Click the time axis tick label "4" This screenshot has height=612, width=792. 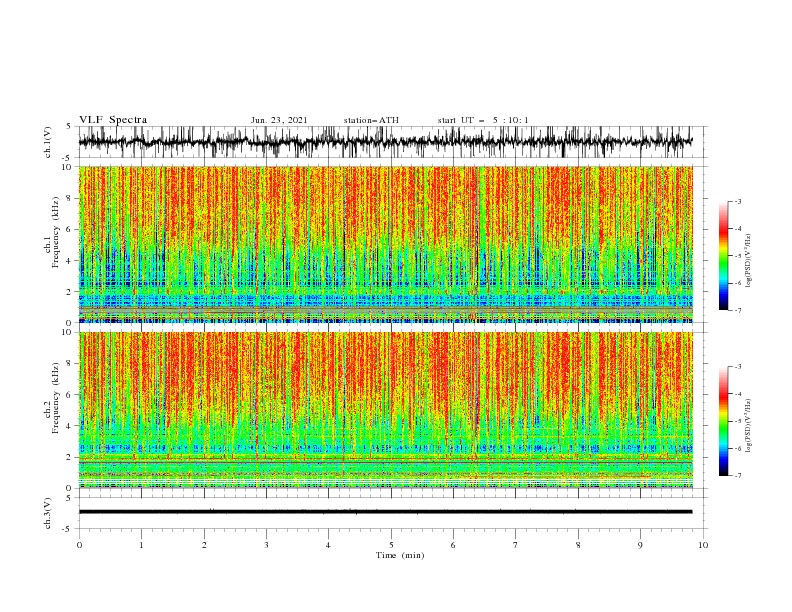329,545
